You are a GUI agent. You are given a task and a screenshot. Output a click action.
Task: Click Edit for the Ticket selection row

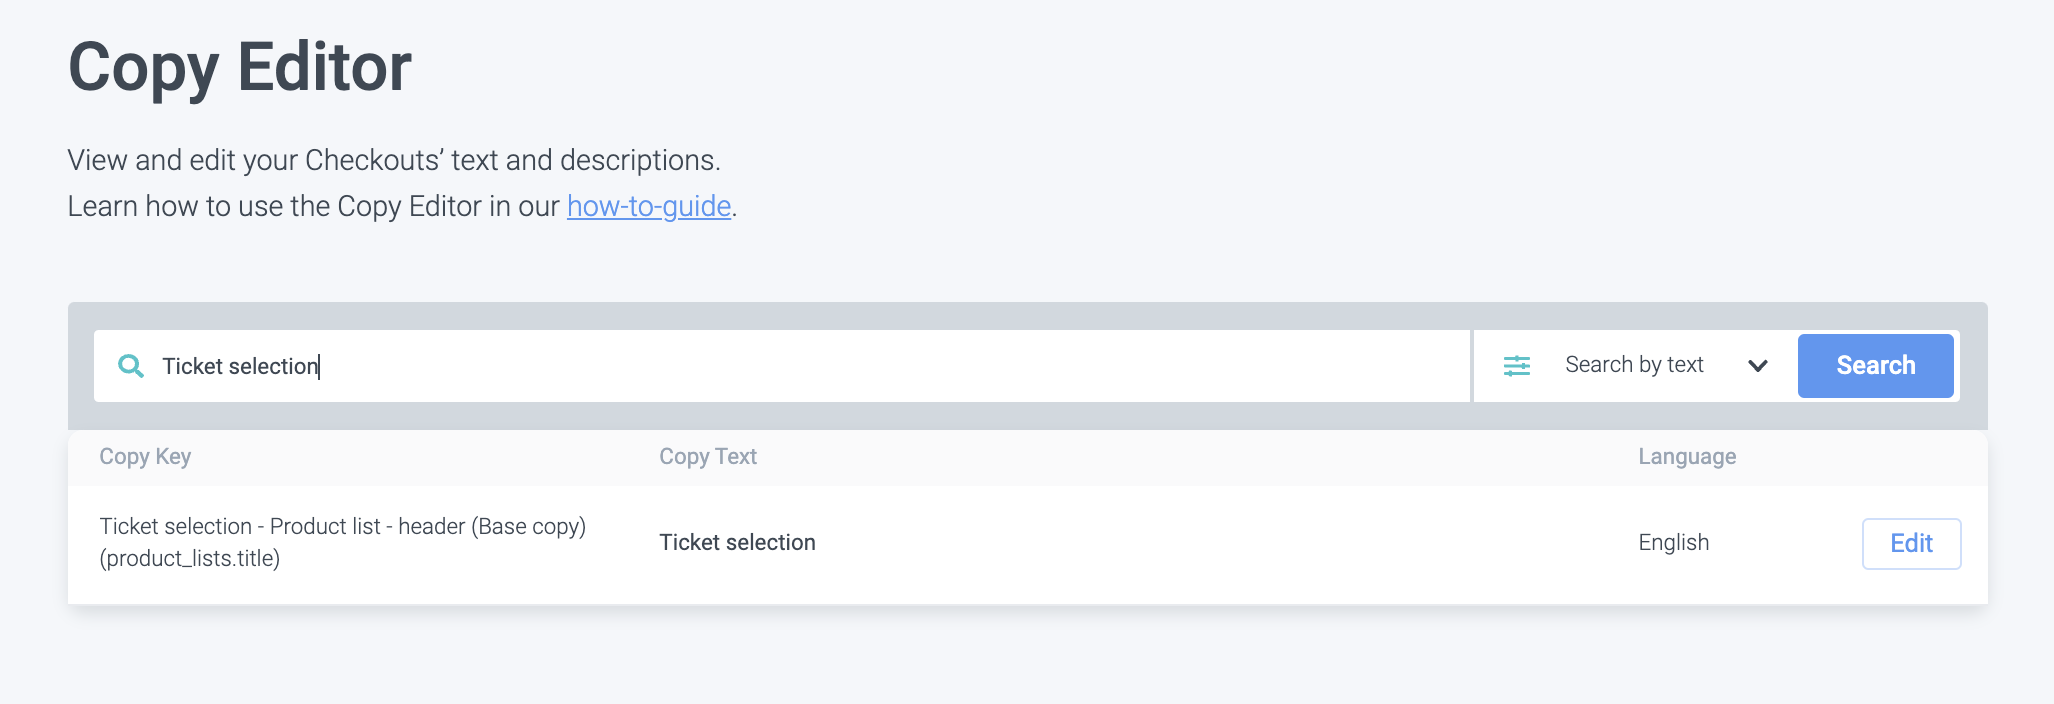1910,543
